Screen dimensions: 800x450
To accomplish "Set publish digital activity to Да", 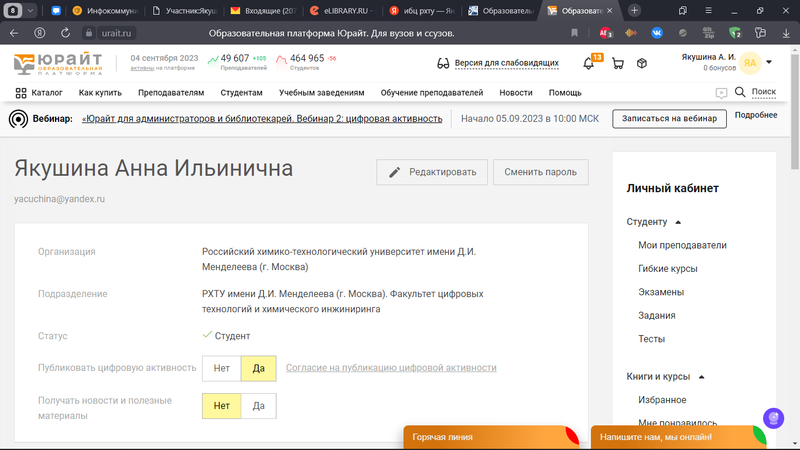I will pyautogui.click(x=258, y=368).
